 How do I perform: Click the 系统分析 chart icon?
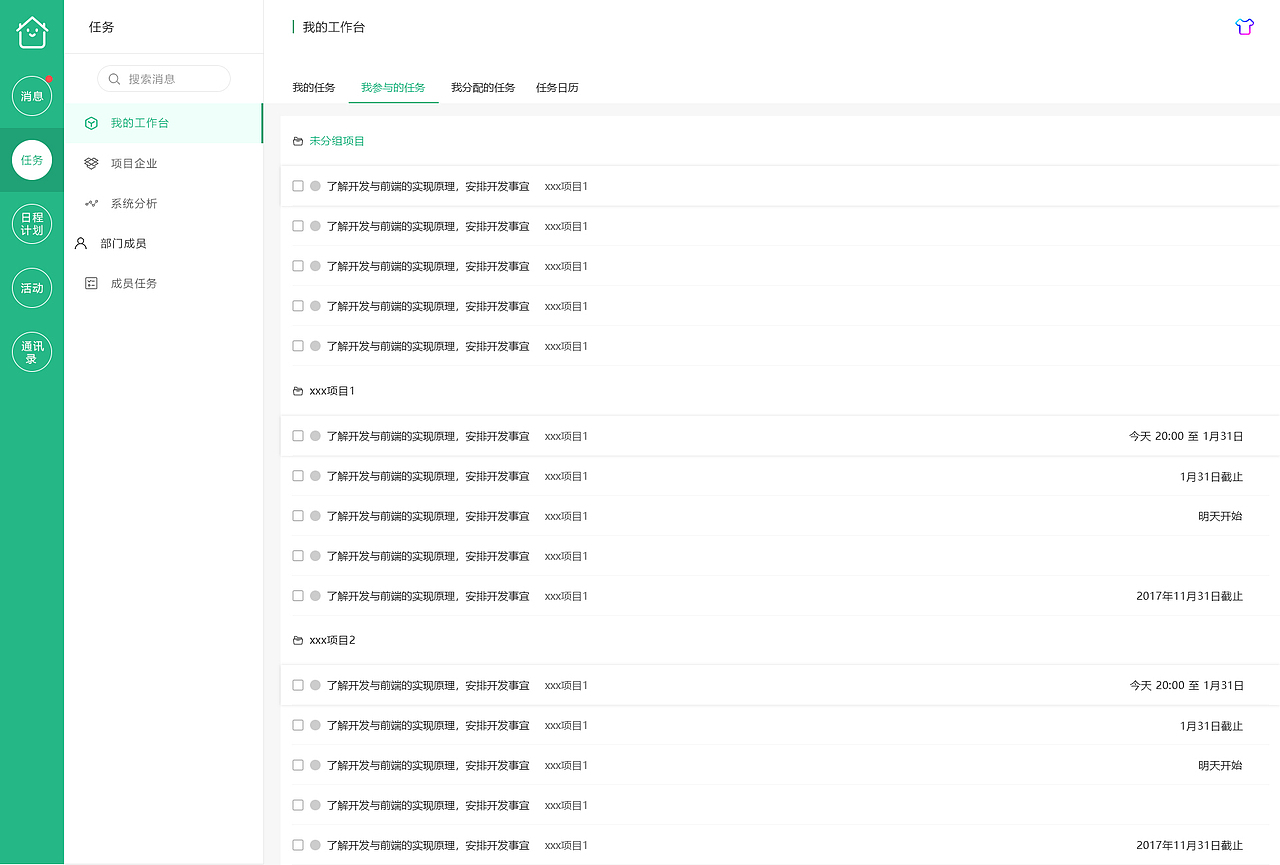[91, 203]
